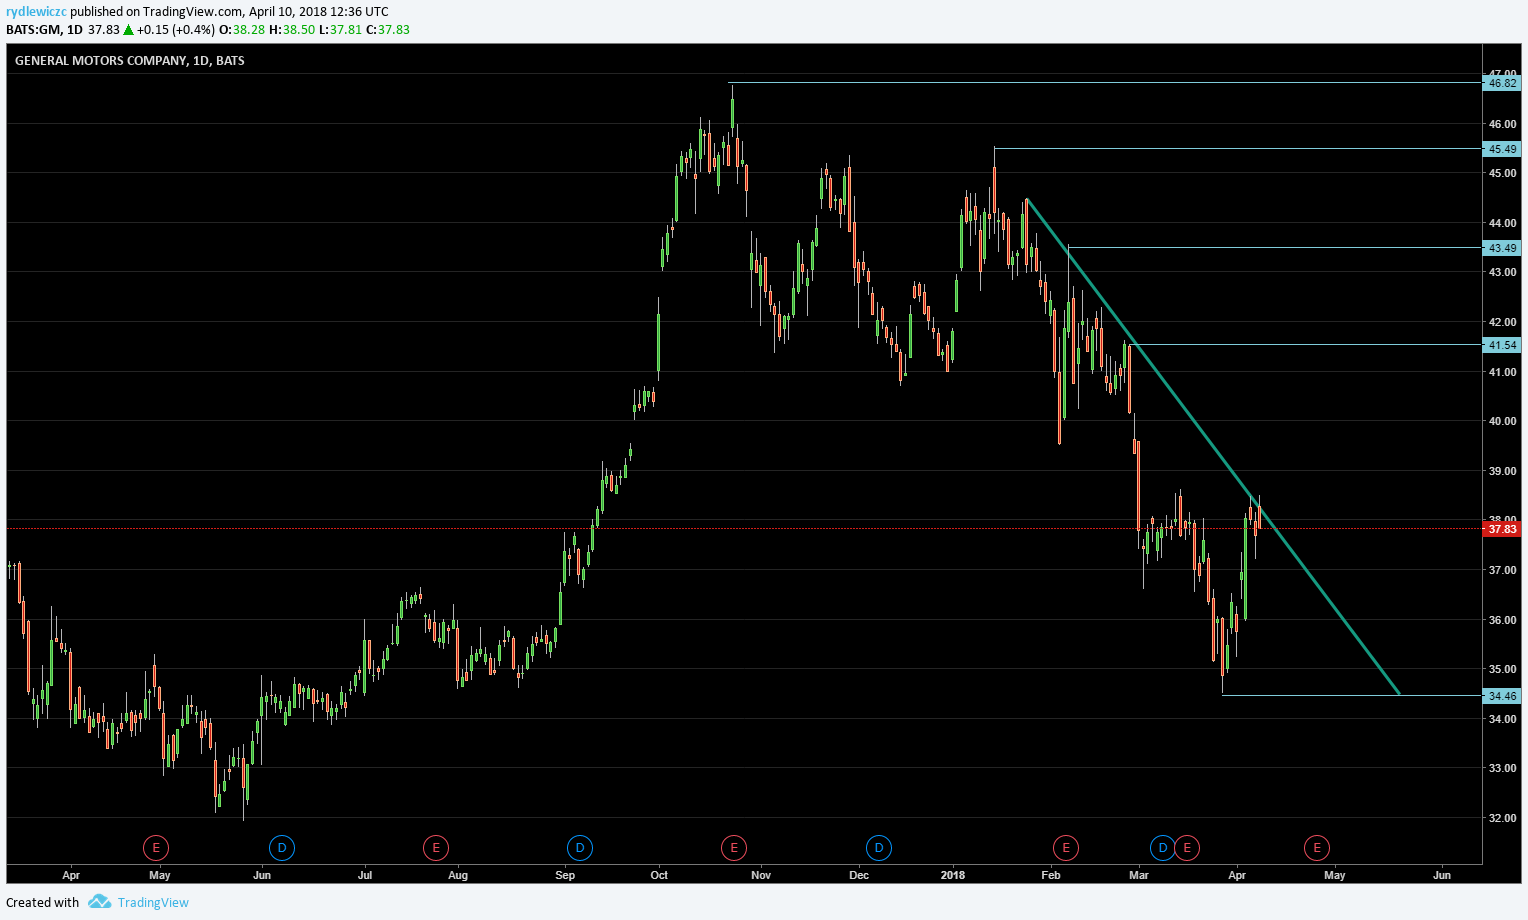Click the high value H:38.50
The height and width of the screenshot is (920, 1528).
point(292,29)
